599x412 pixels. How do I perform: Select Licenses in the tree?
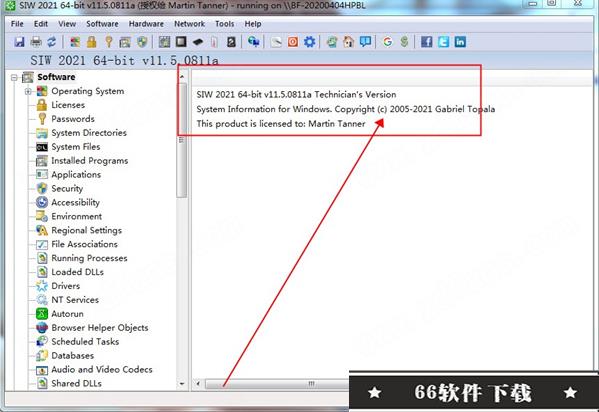click(x=68, y=105)
